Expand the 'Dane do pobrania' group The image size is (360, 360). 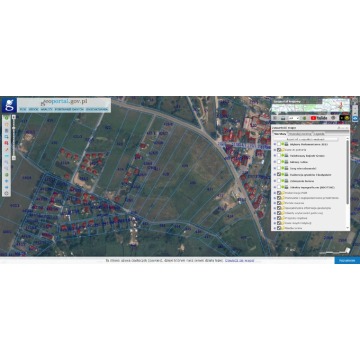(275, 150)
